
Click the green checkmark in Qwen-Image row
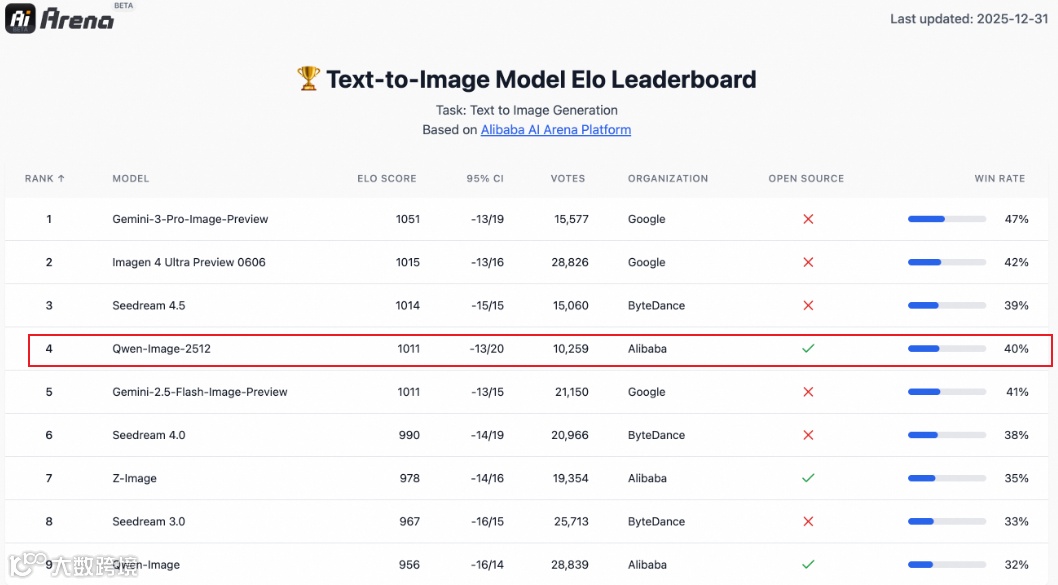point(808,564)
